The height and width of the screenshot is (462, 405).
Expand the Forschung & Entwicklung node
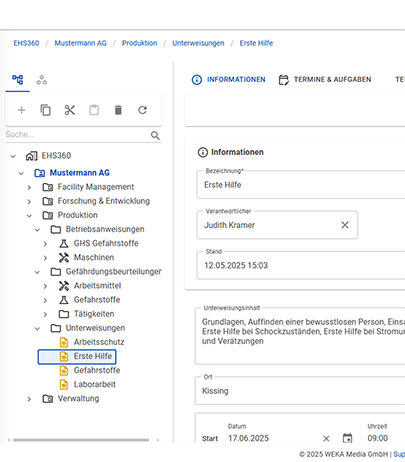[x=29, y=202]
